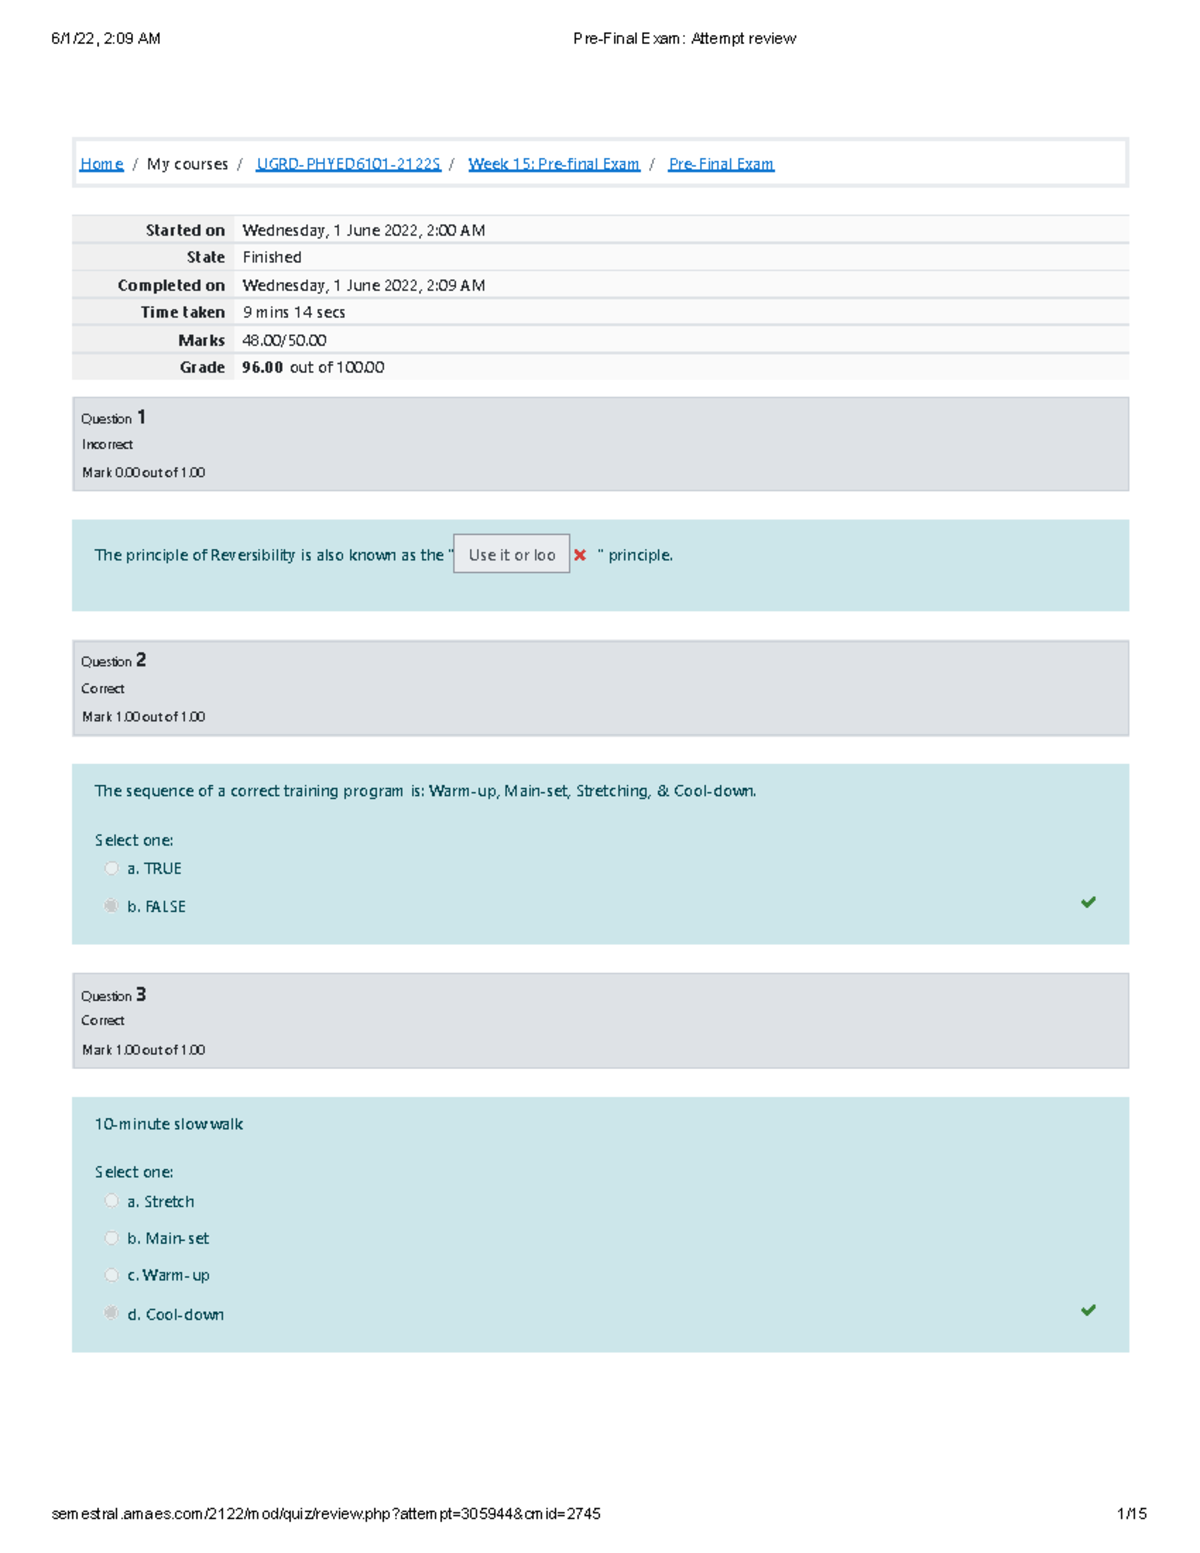
Task: Open the Pre-Final Exam link
Action: click(721, 163)
